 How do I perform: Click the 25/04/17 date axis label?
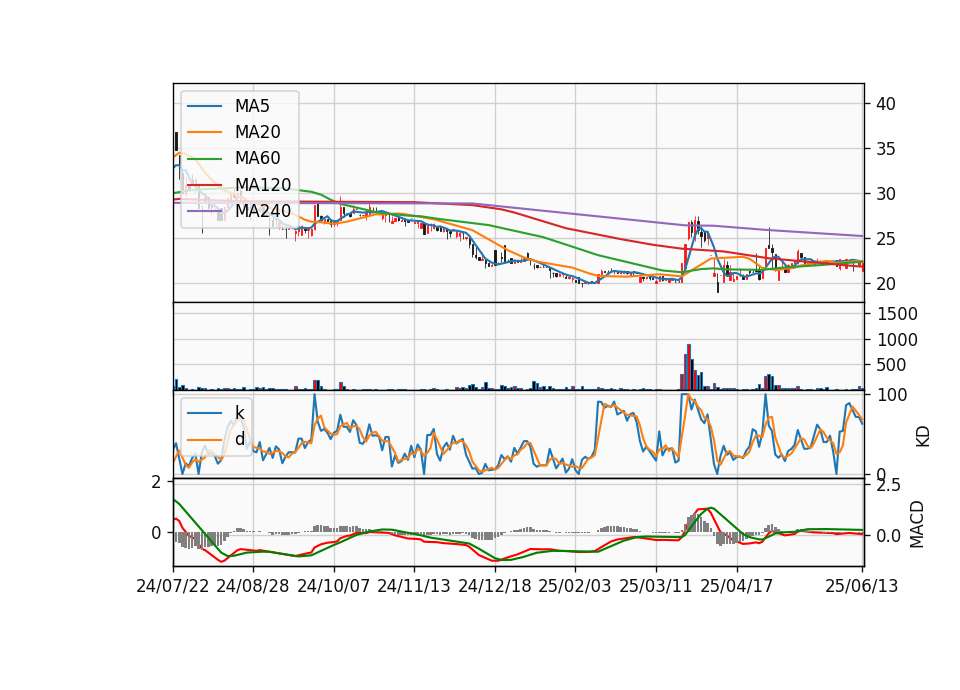(737, 586)
